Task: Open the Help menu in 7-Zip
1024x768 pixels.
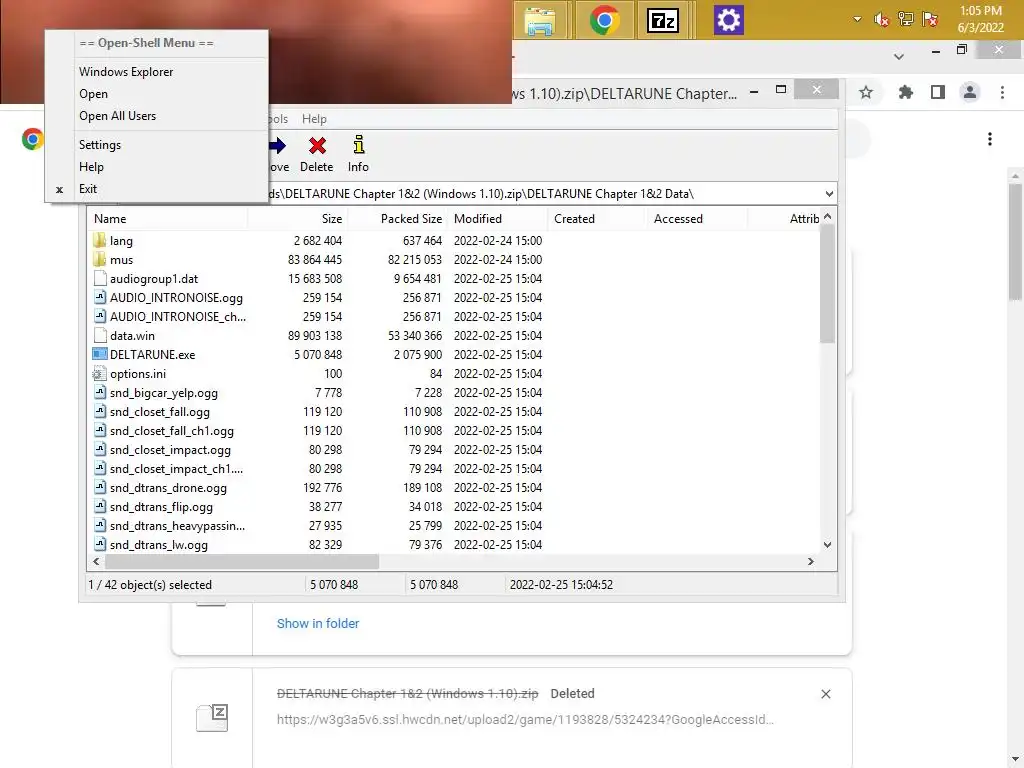Action: [x=314, y=119]
